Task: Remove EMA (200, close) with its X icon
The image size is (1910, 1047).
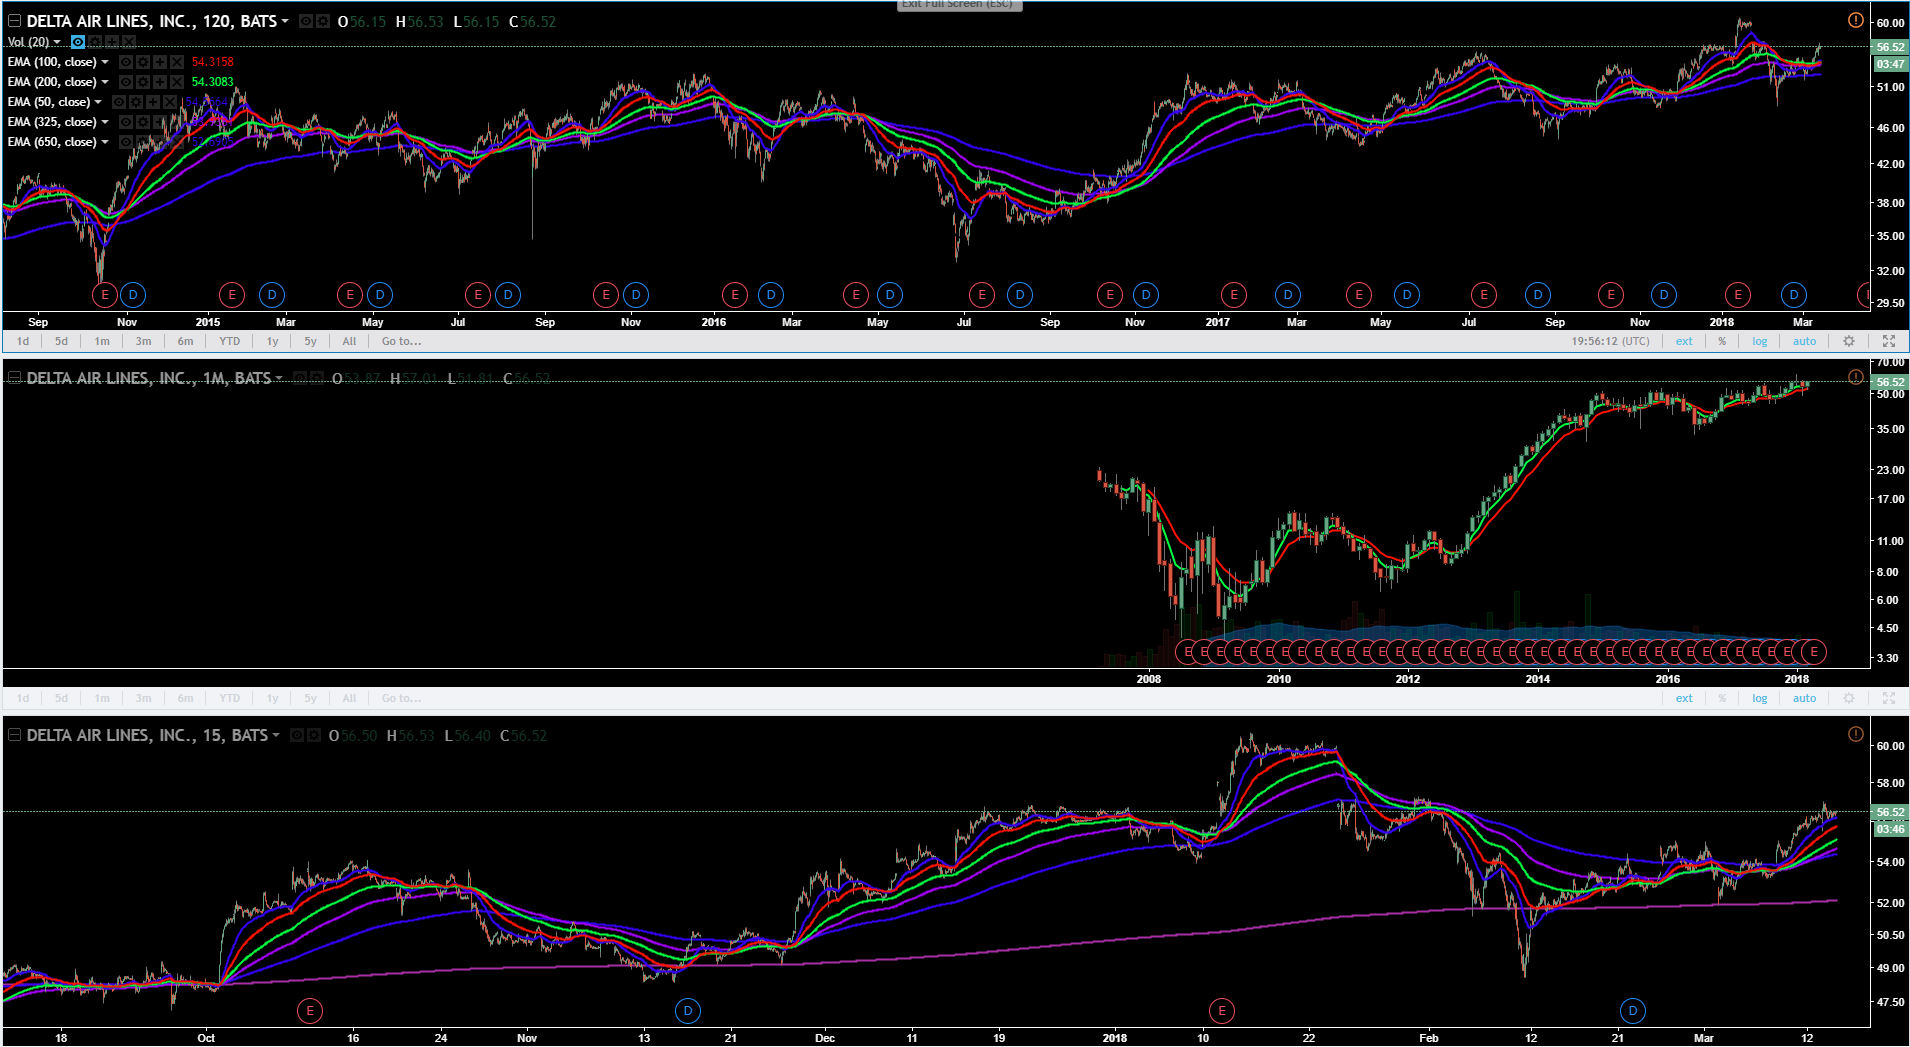Action: pyautogui.click(x=177, y=82)
